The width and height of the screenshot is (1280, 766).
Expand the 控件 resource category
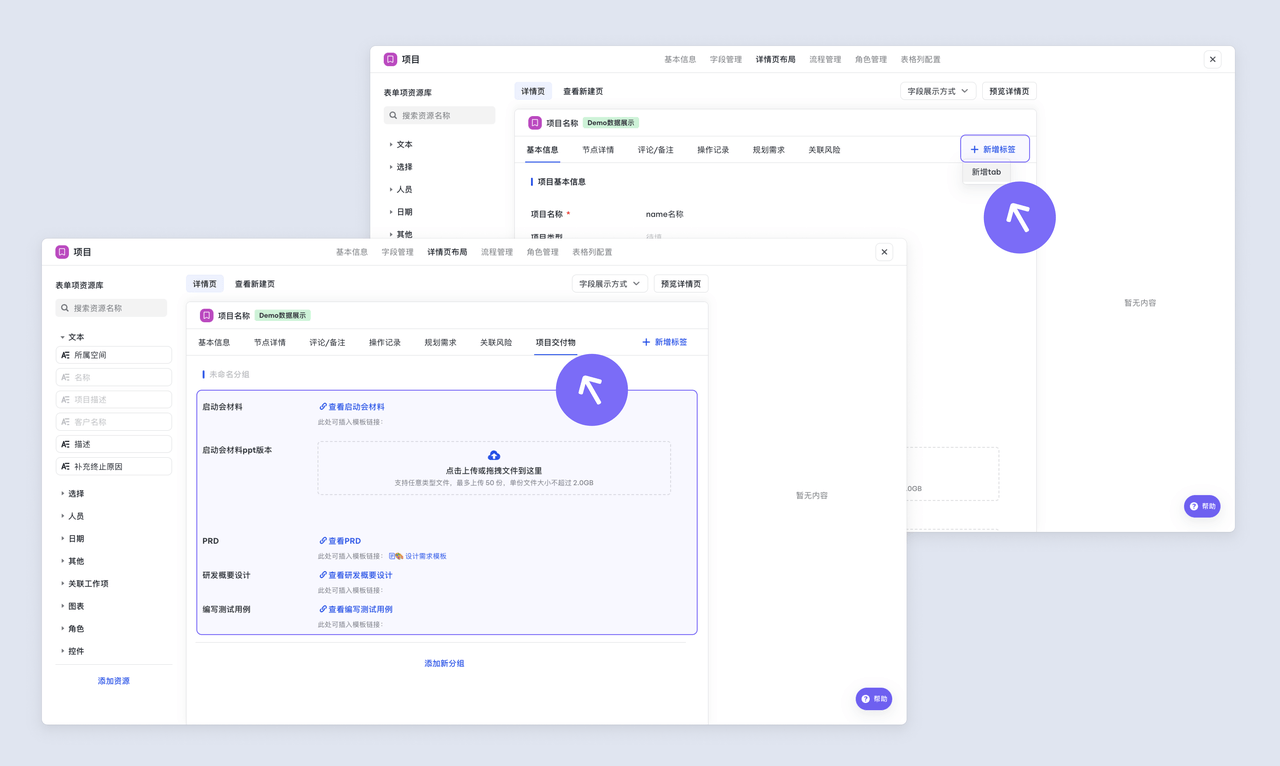[x=62, y=651]
